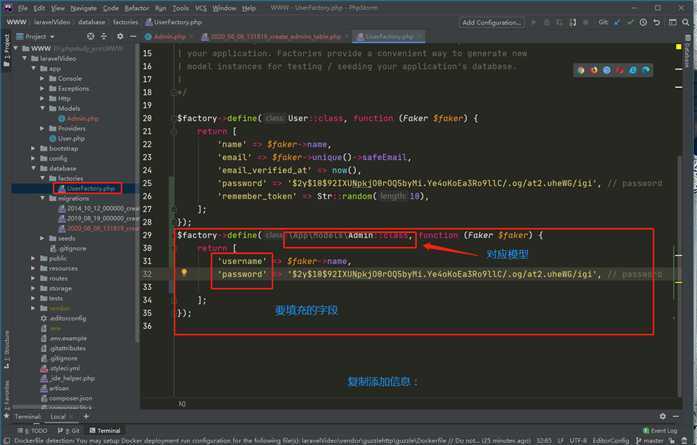Click the master branch in status bar
Viewport: 697px width, 445px height.
[x=649, y=441]
